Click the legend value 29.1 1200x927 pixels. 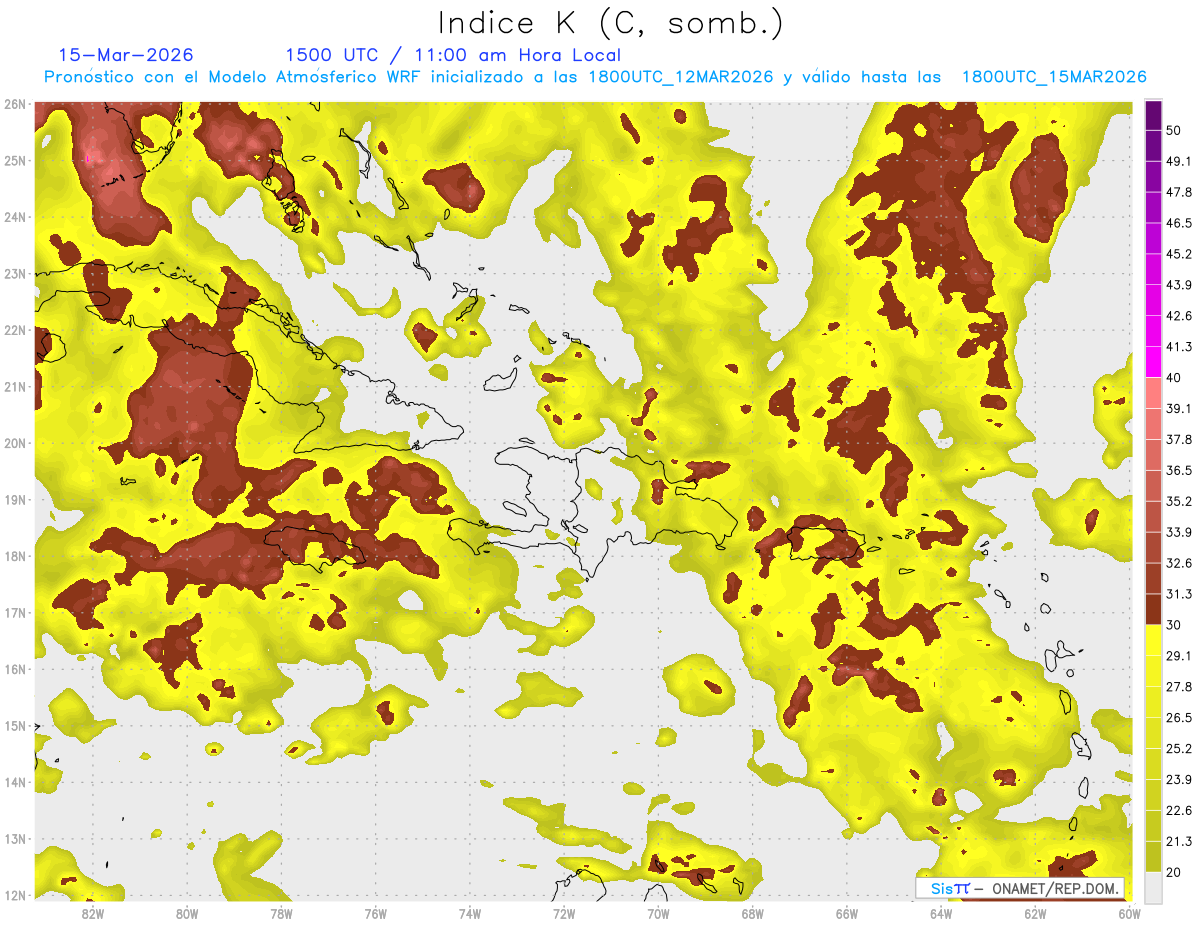tap(1178, 656)
